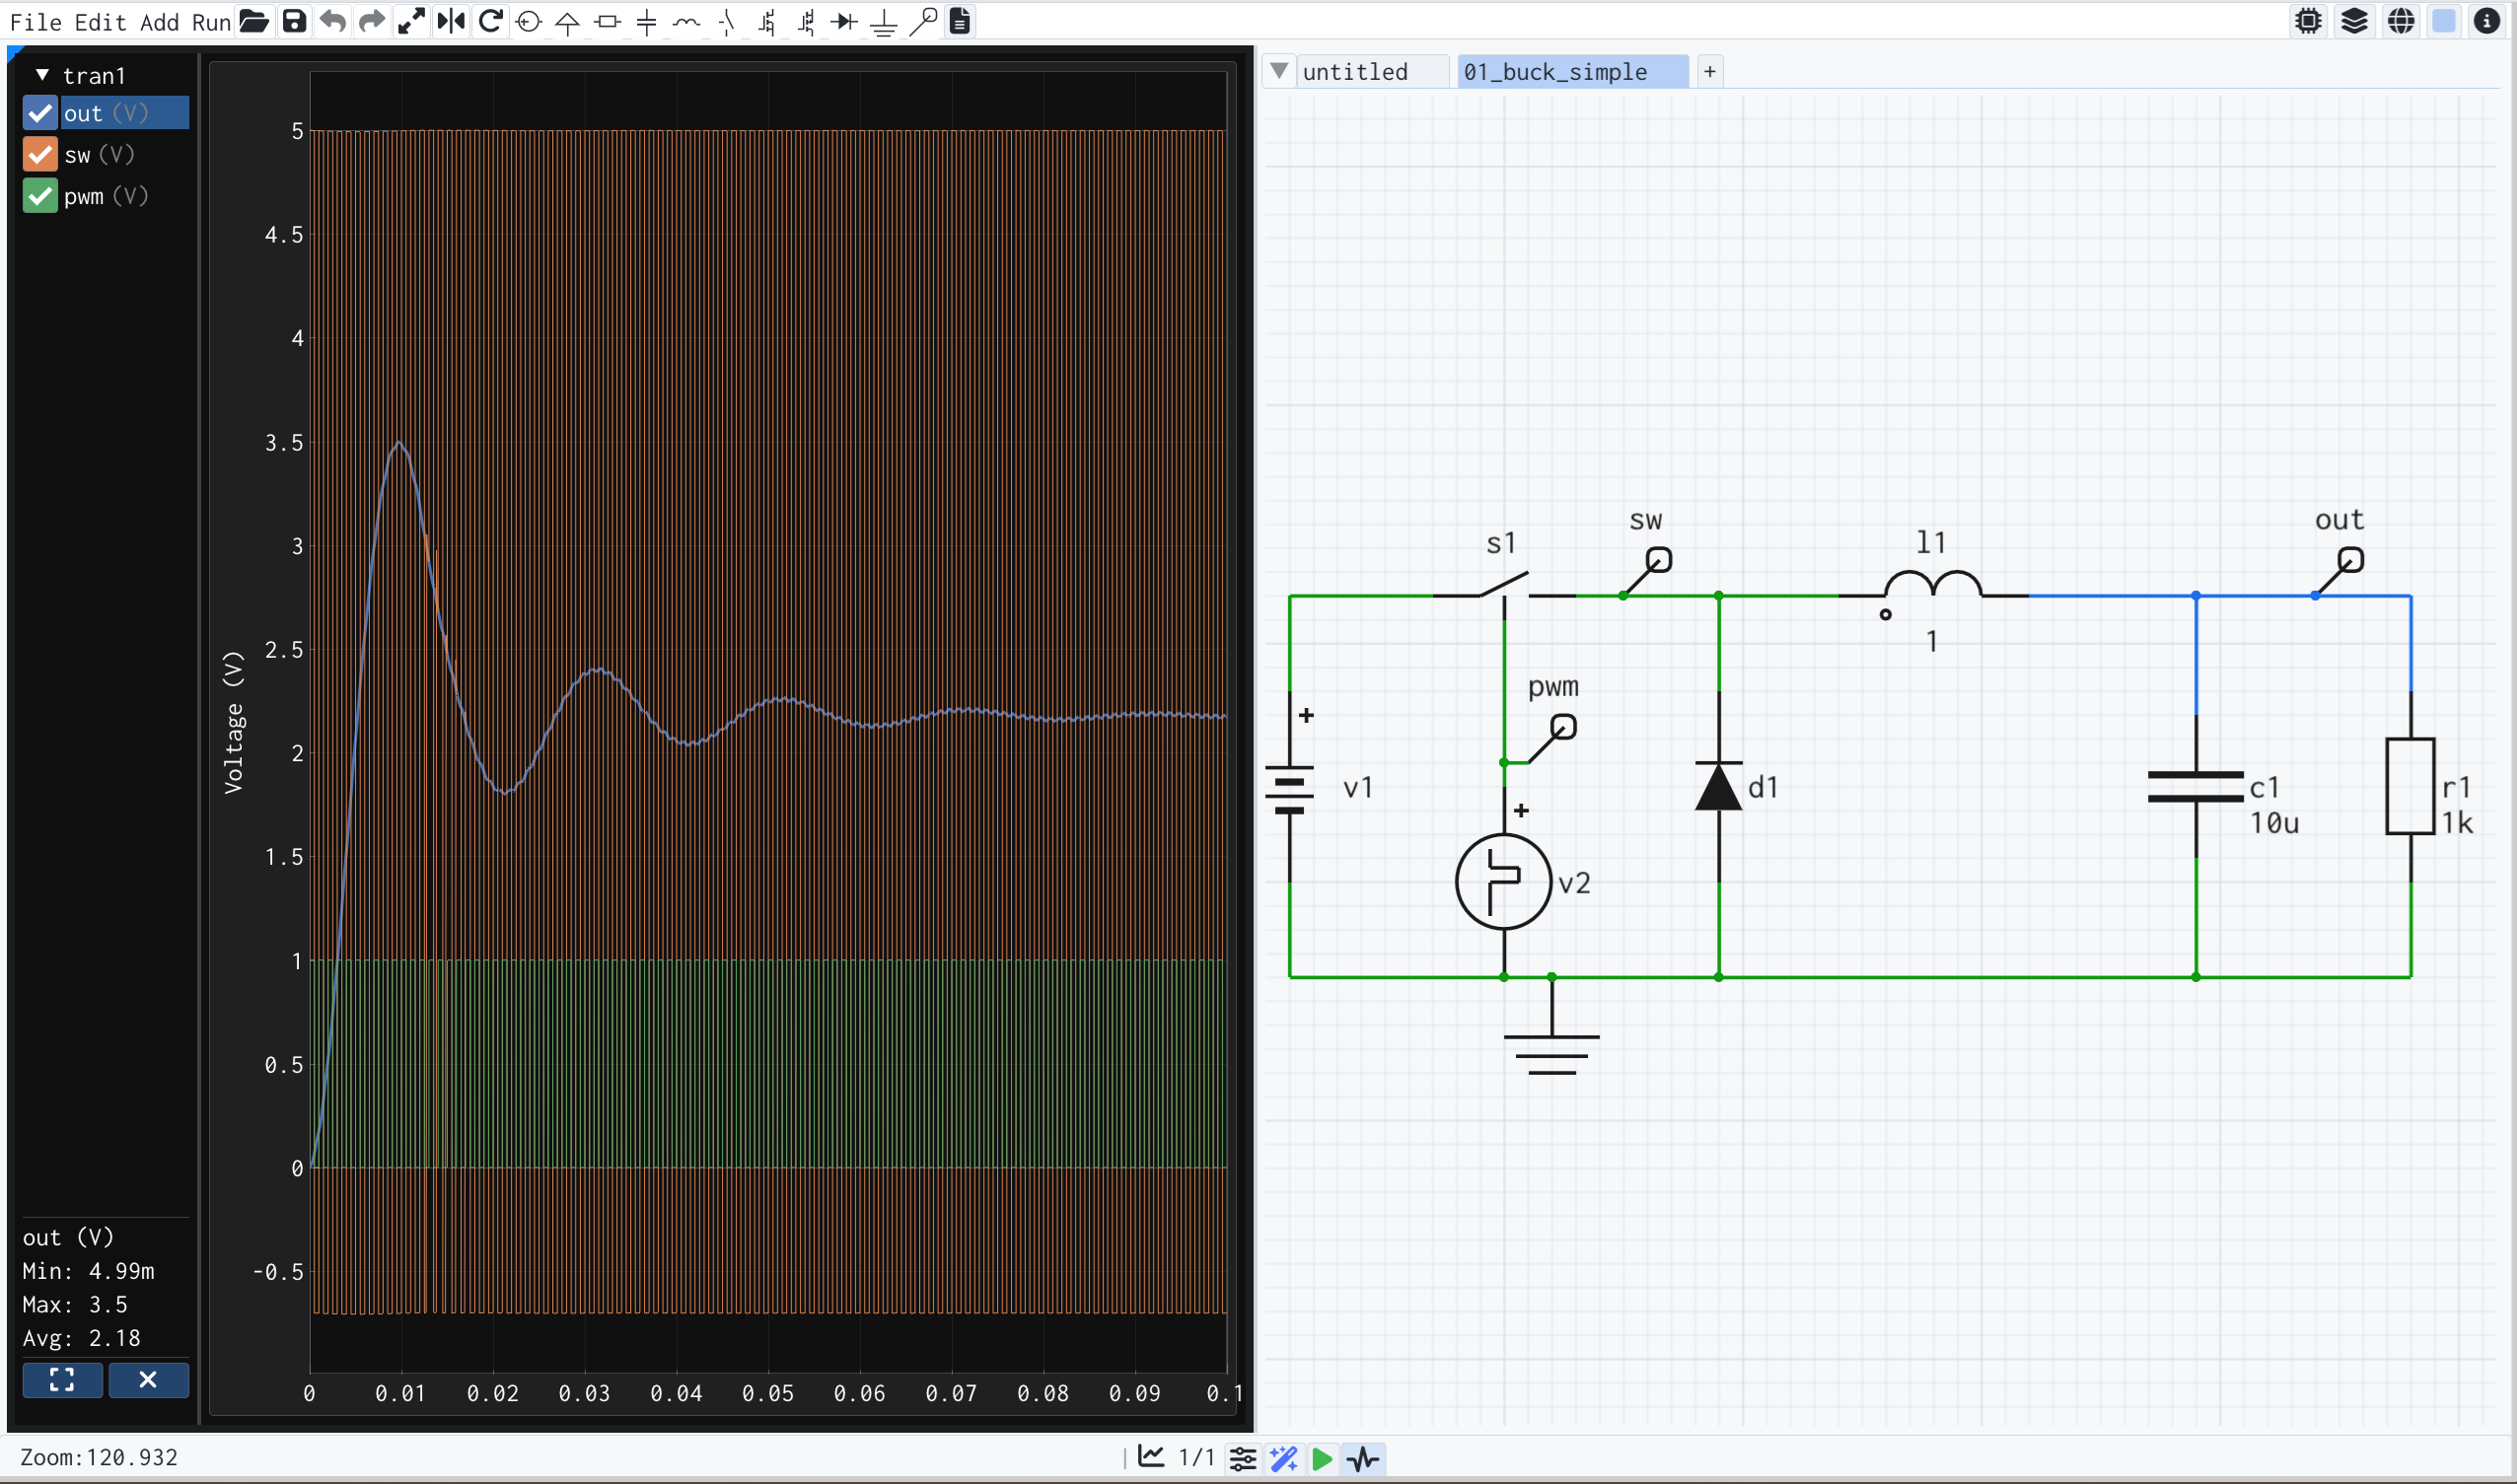Add a ground symbol from the toolbar
2517x1484 pixels.
tap(883, 21)
